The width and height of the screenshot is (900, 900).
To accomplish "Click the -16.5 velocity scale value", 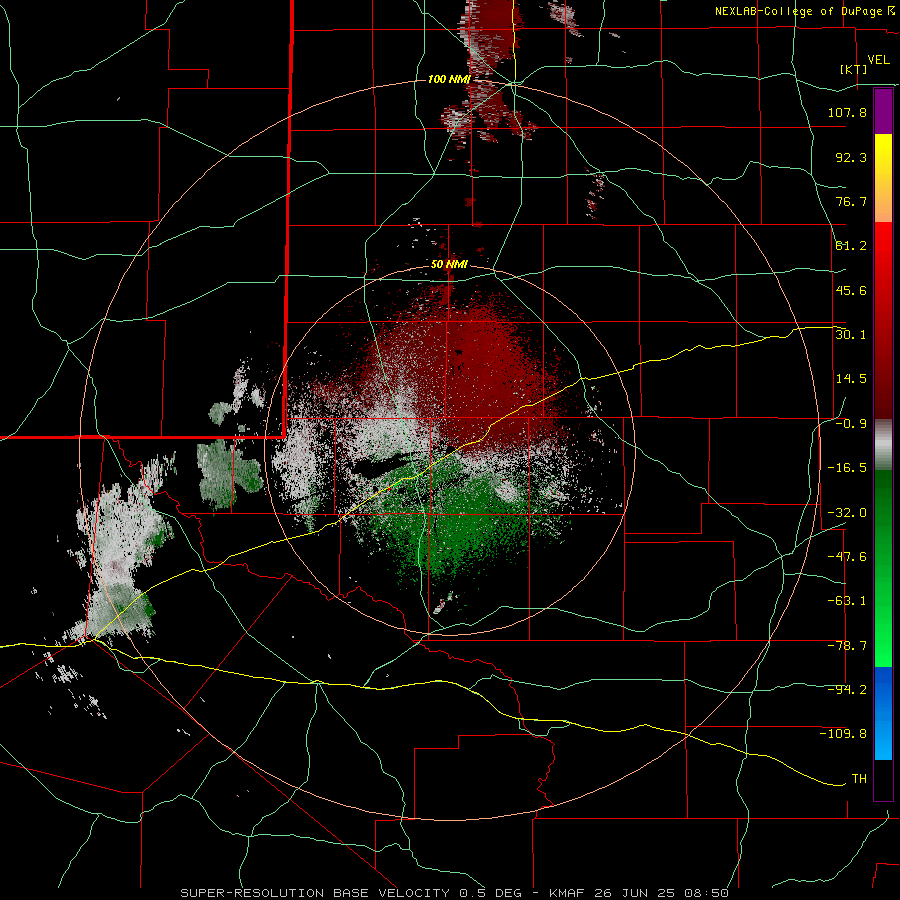I will [x=847, y=468].
